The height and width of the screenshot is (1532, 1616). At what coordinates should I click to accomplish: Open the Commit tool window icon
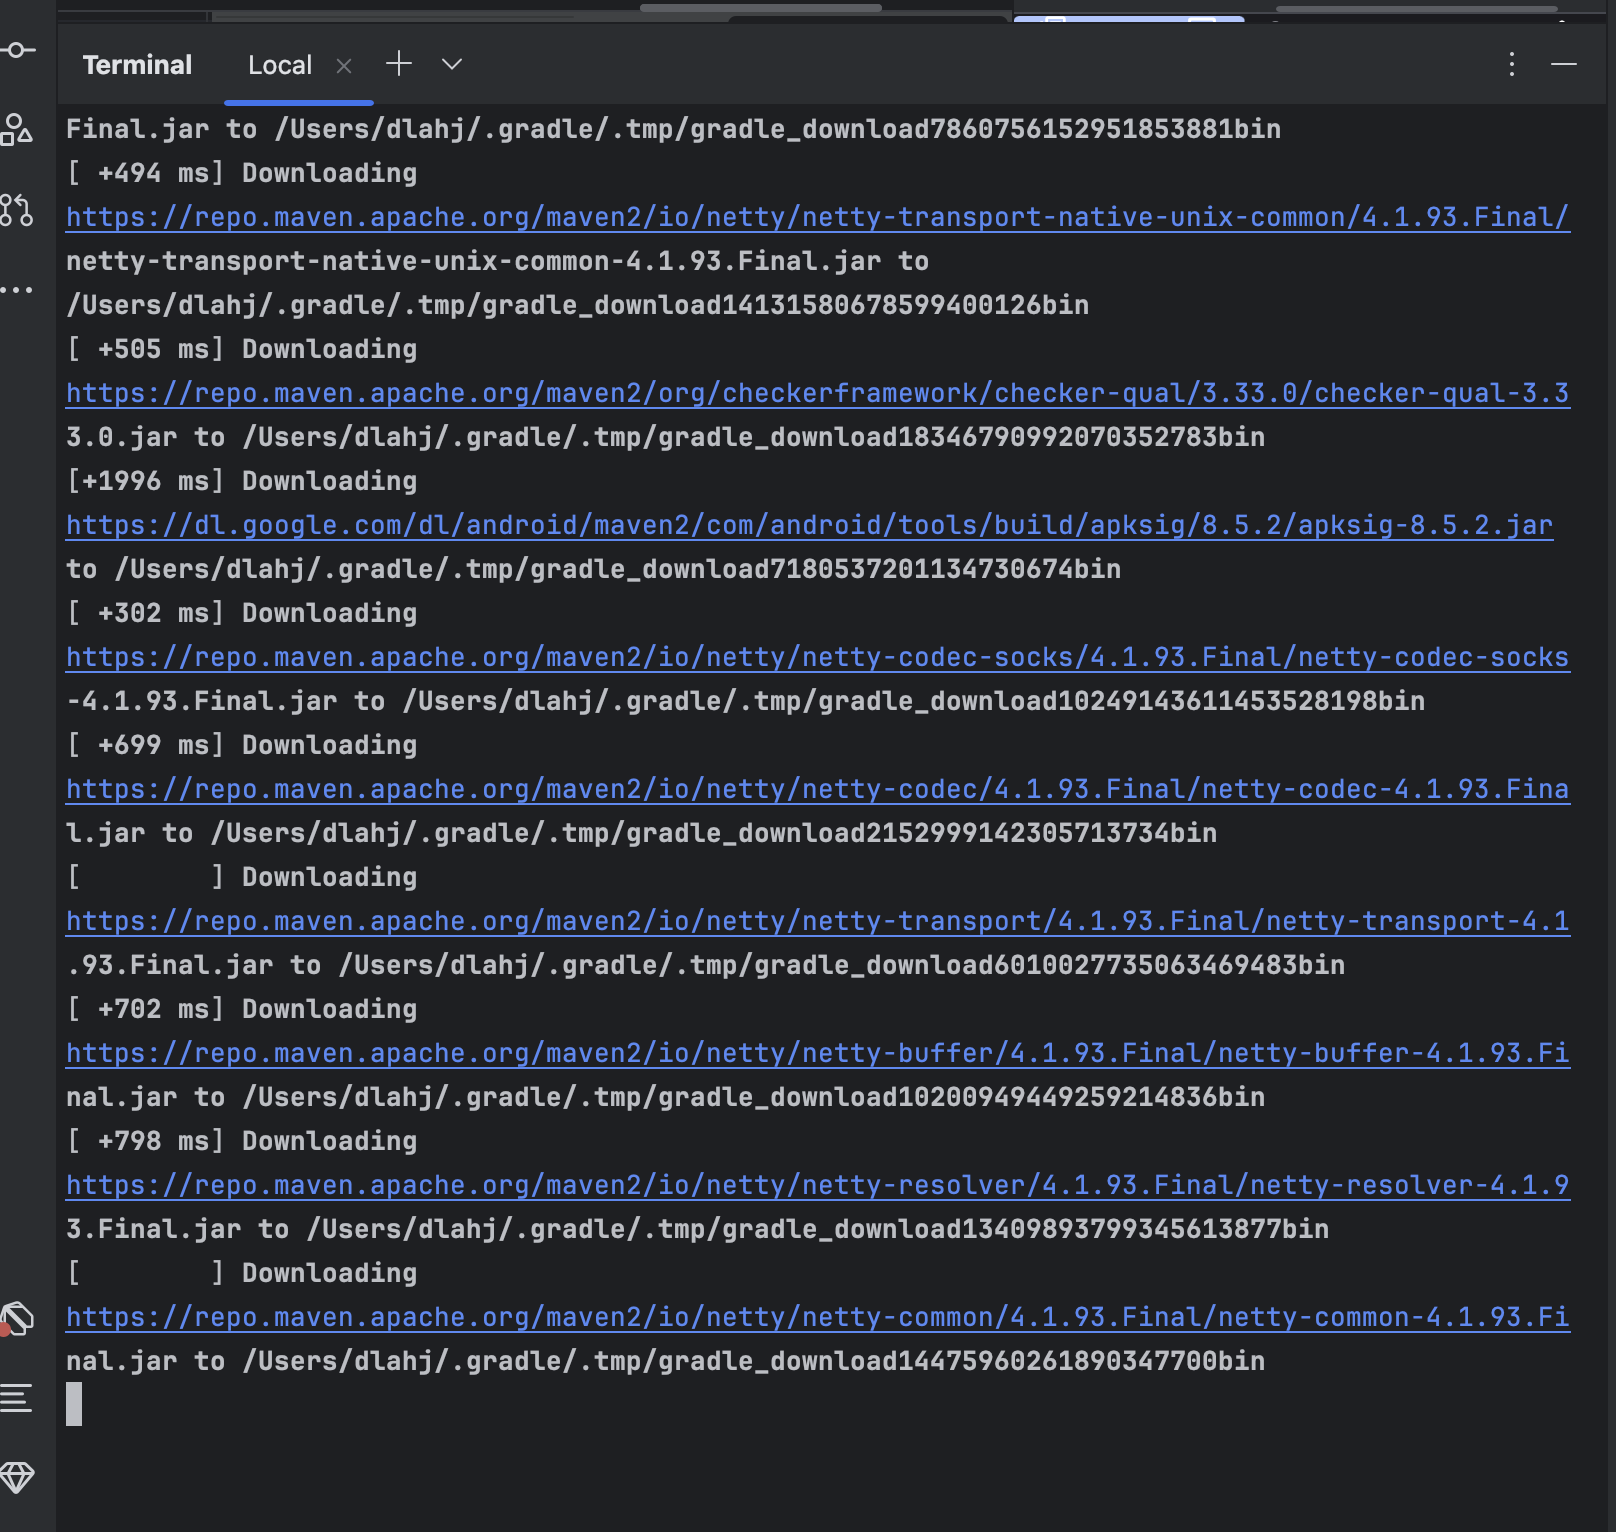[x=17, y=50]
